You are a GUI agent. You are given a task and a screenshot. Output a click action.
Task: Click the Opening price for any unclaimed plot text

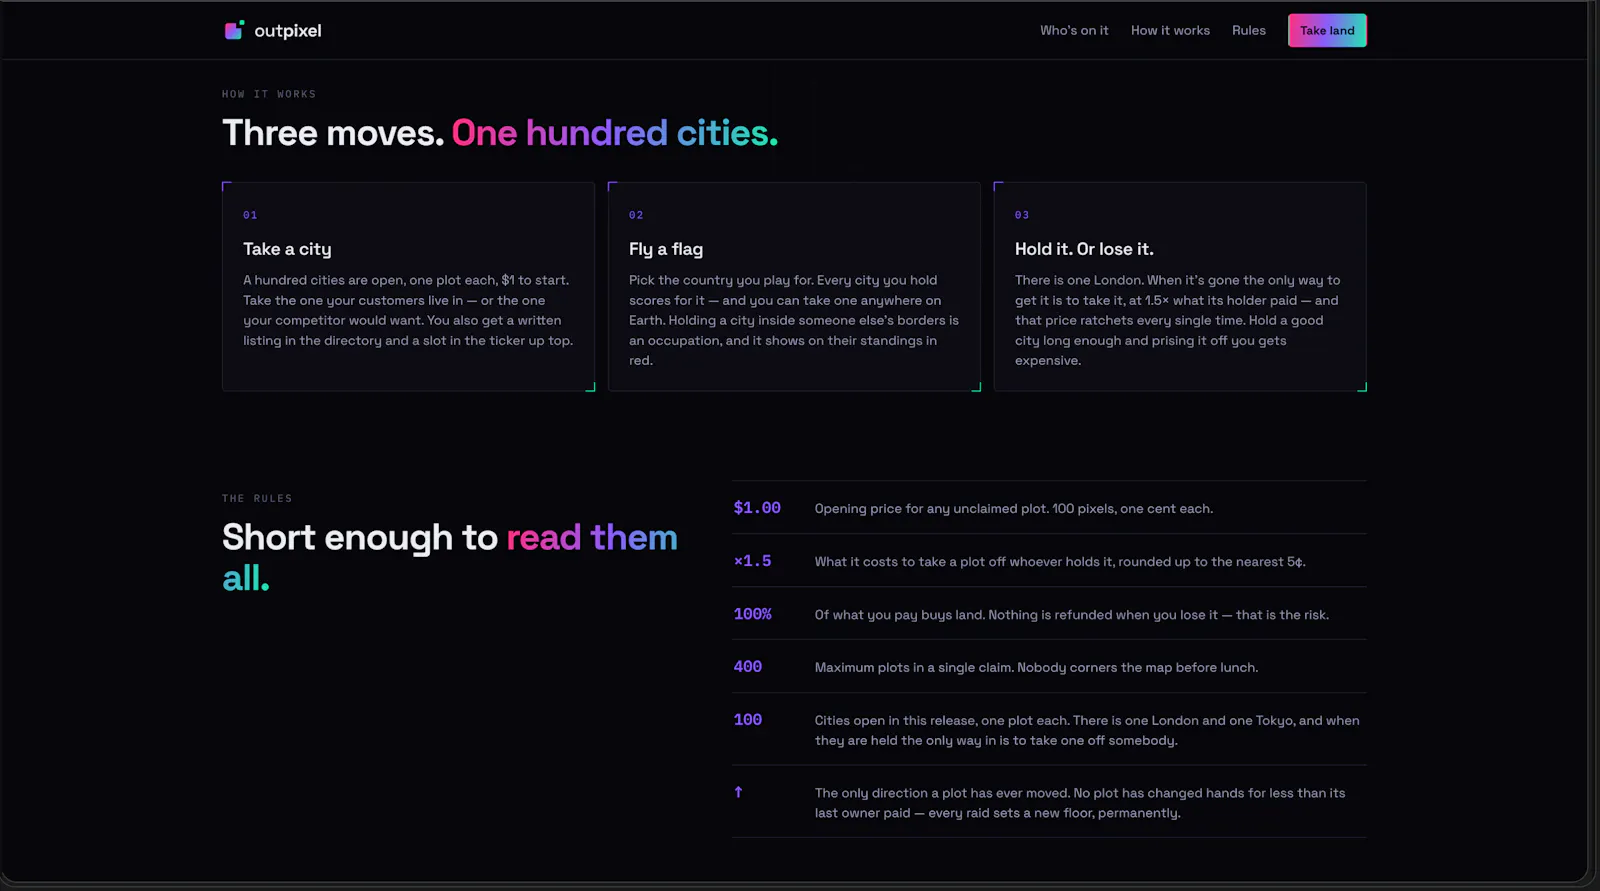1014,509
